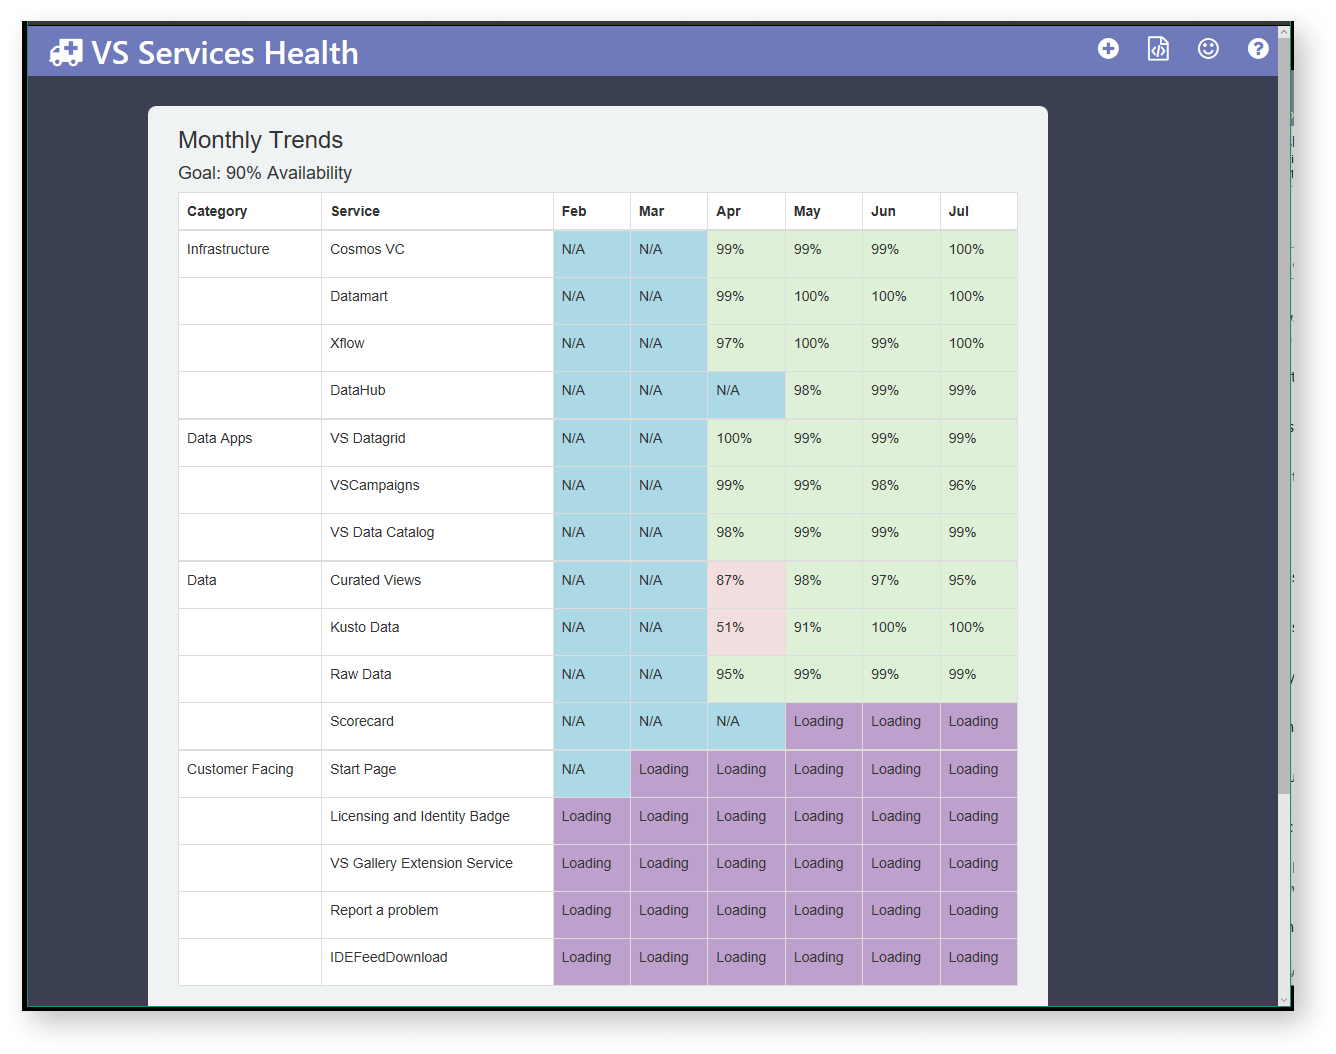Click the DataHub service name
This screenshot has height=1054, width=1336.
point(358,390)
